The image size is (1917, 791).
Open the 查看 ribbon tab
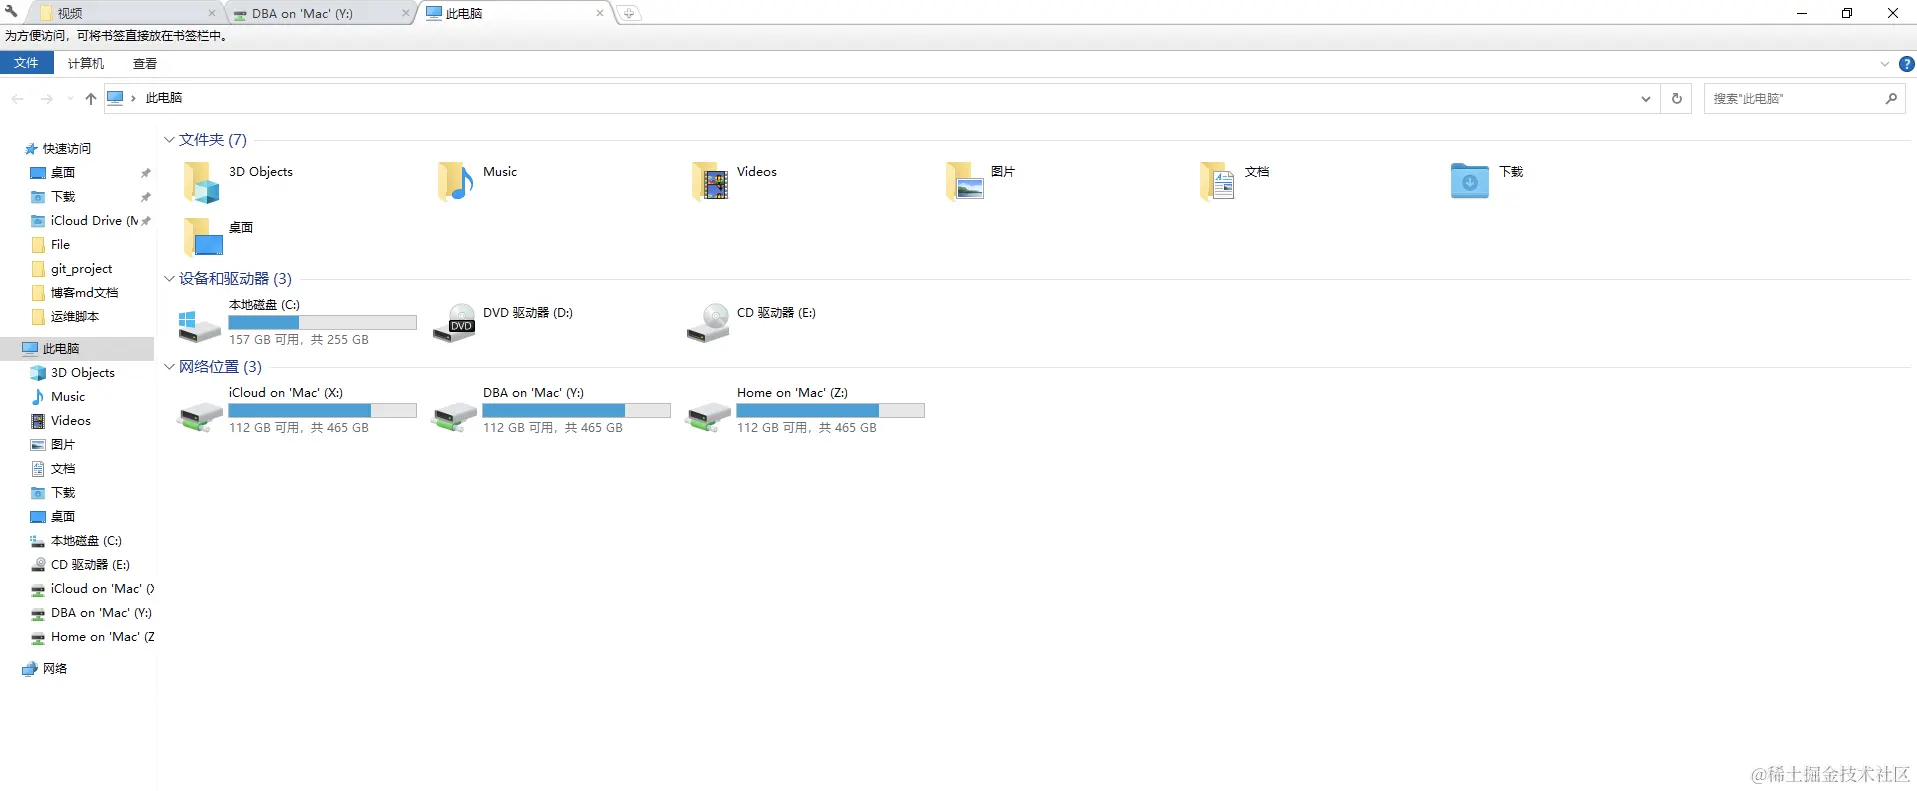coord(145,63)
